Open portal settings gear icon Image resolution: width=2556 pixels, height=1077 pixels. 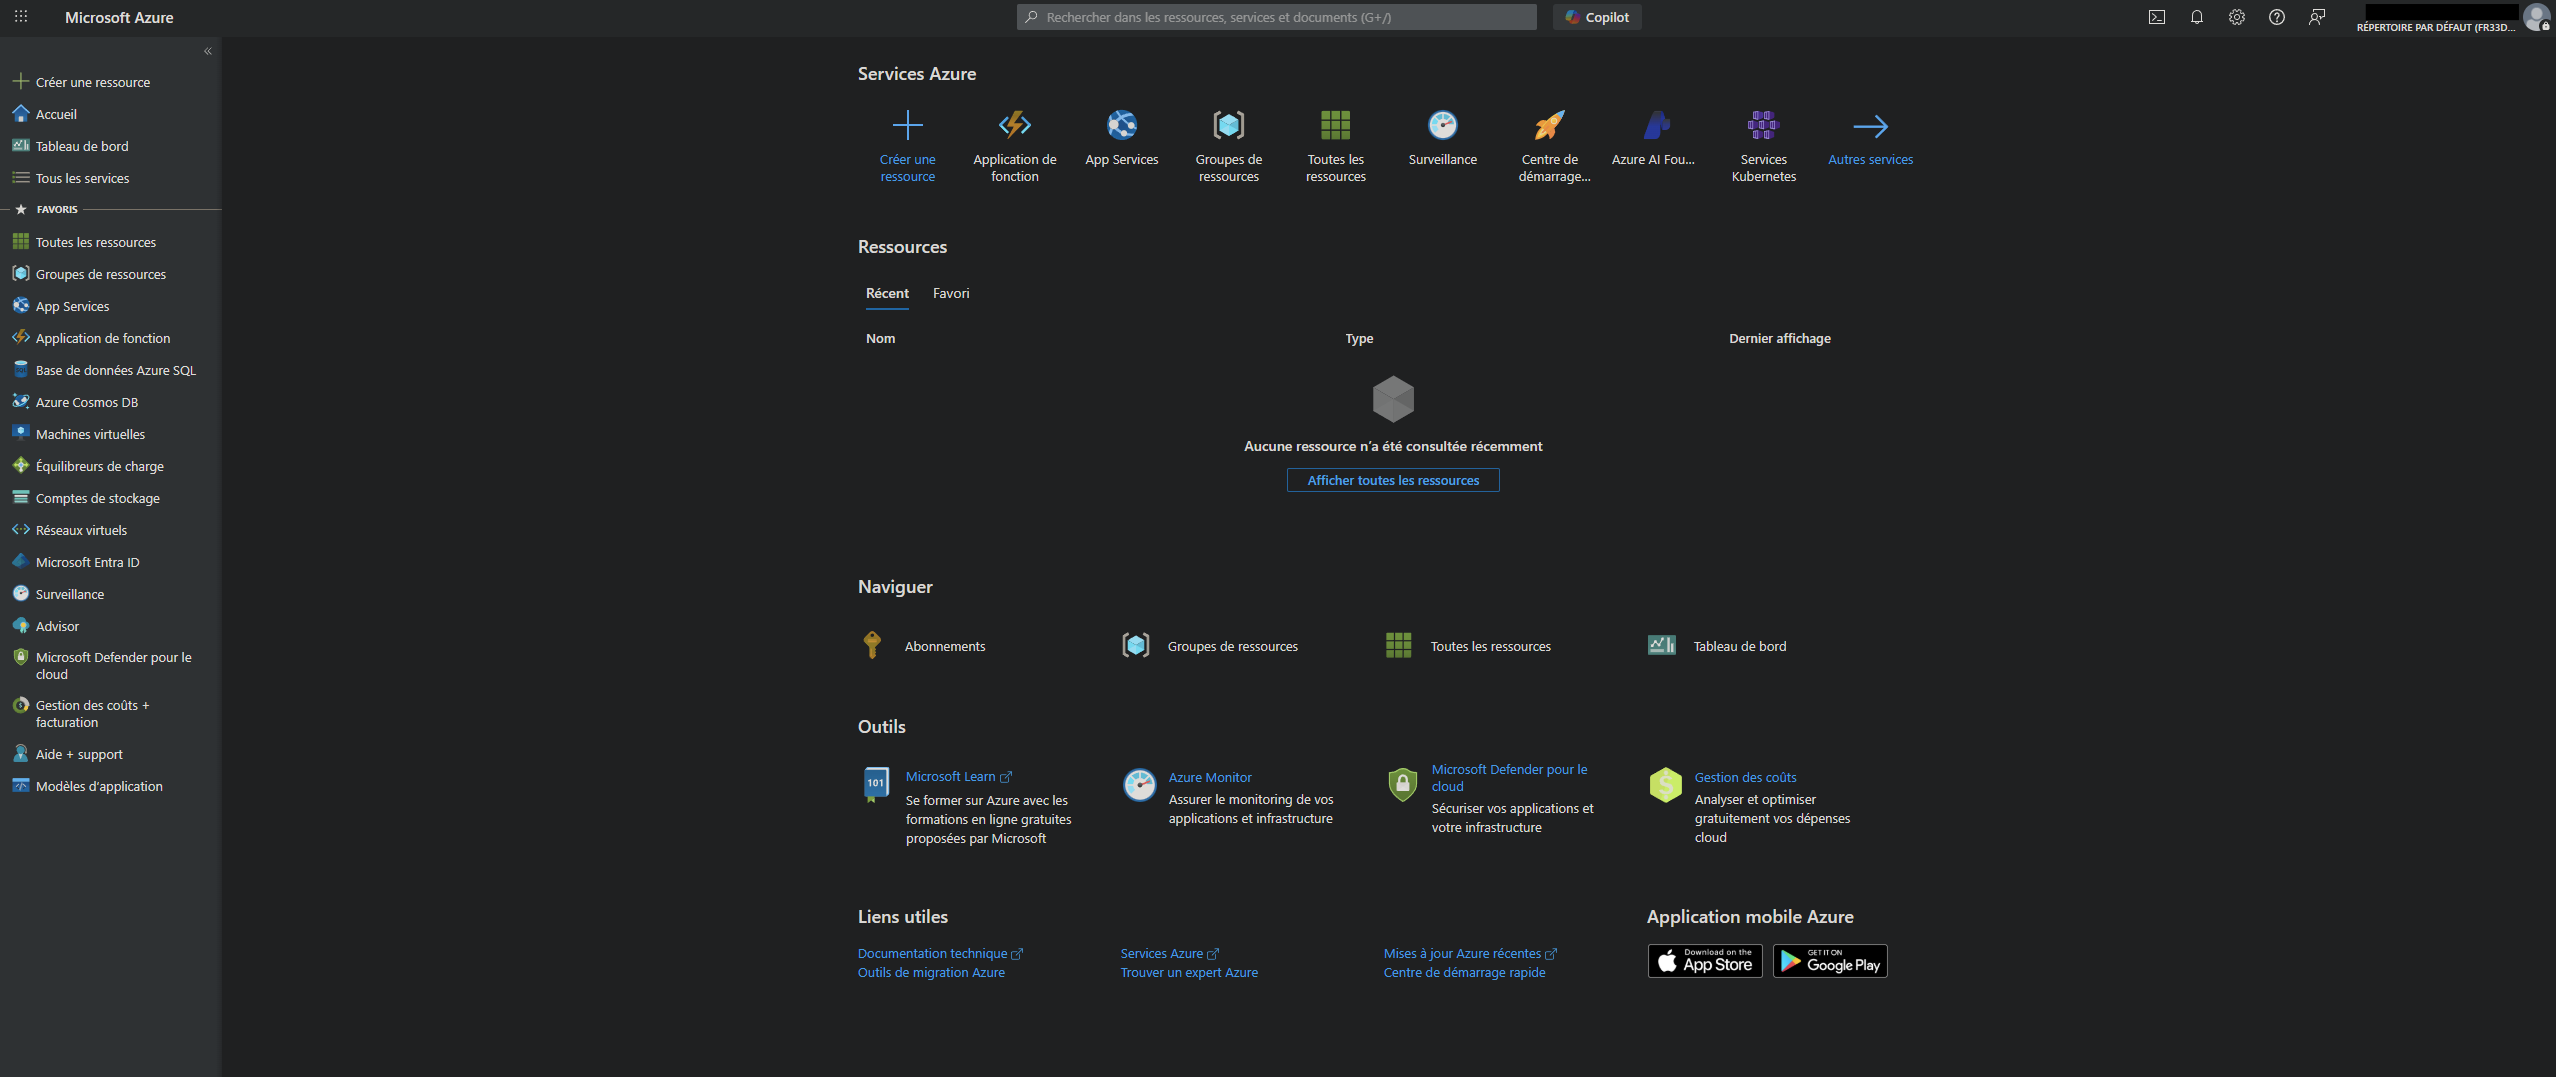(x=2237, y=17)
